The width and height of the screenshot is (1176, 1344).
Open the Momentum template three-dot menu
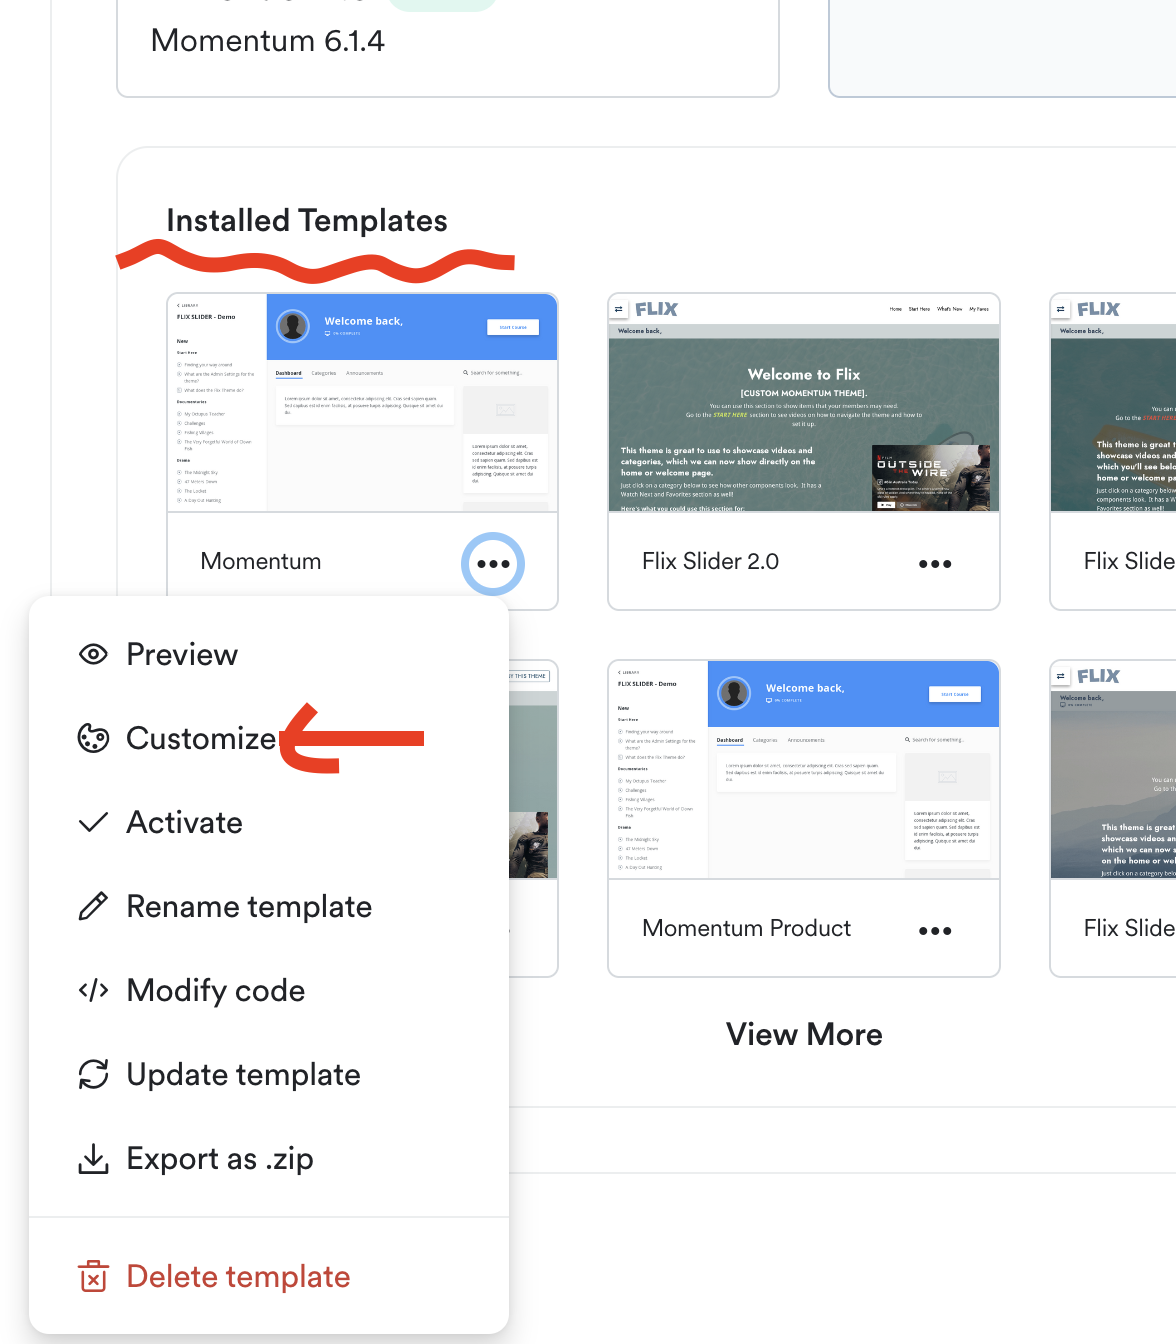coord(493,564)
